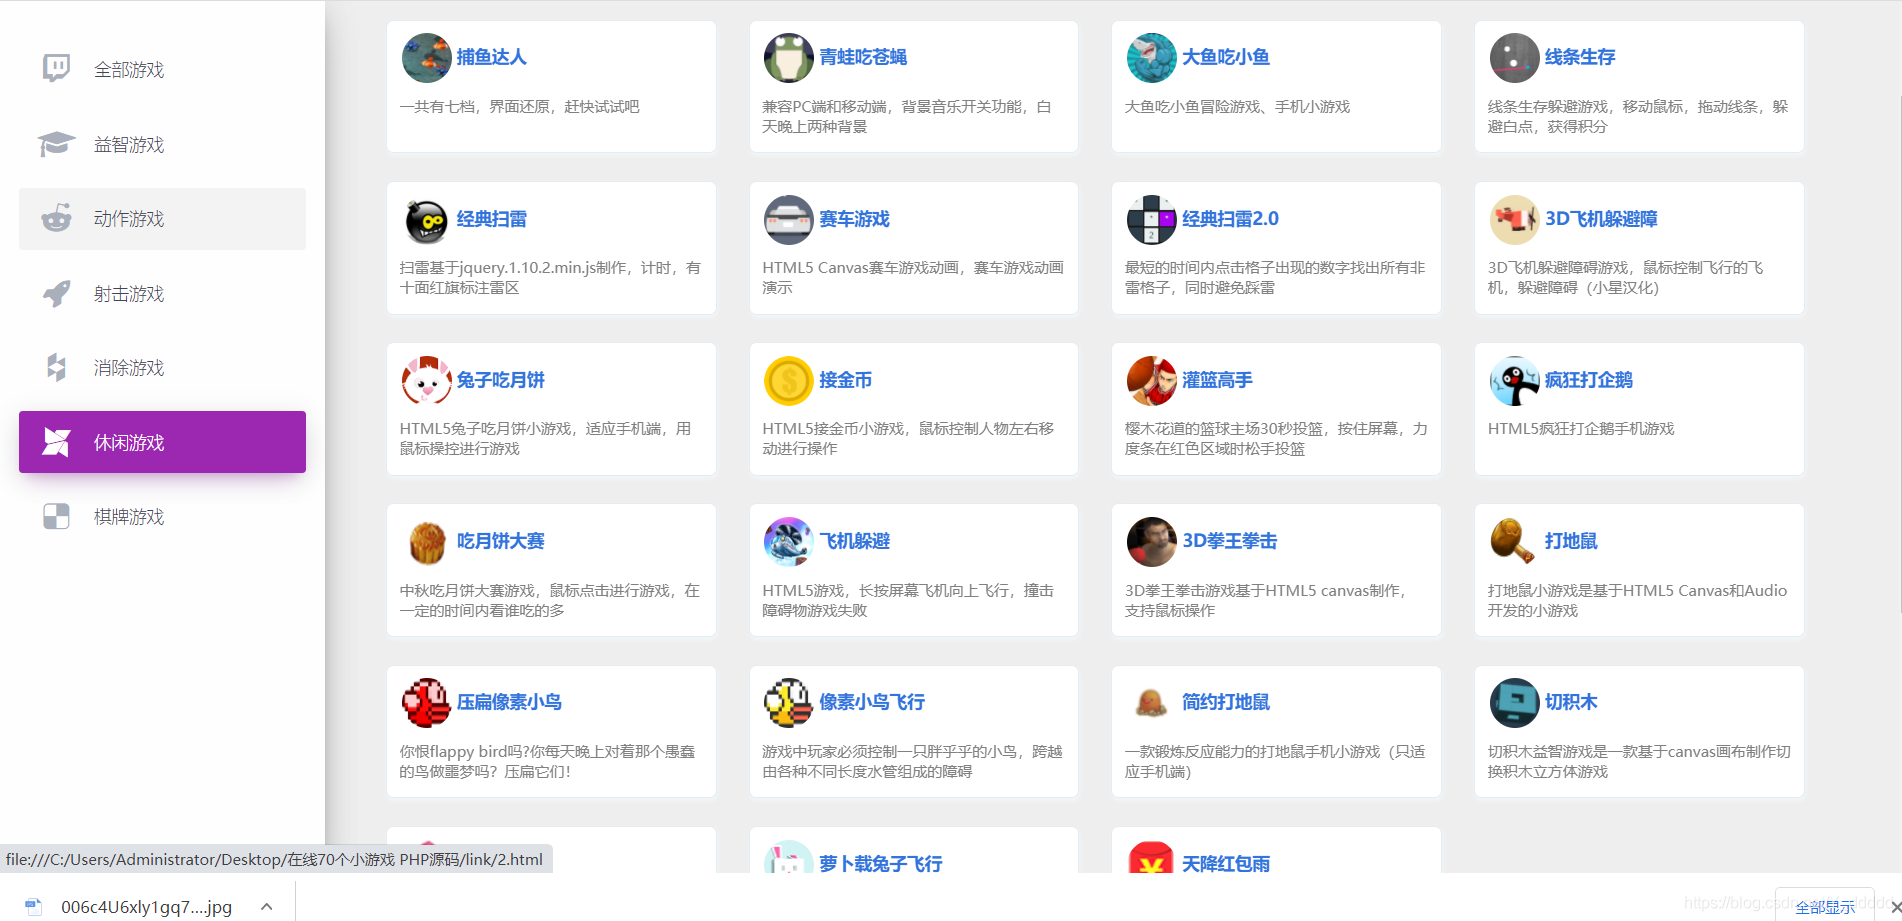1902x921 pixels.
Task: Open the 3D飞机躲避障 plane icon
Action: tap(1515, 220)
